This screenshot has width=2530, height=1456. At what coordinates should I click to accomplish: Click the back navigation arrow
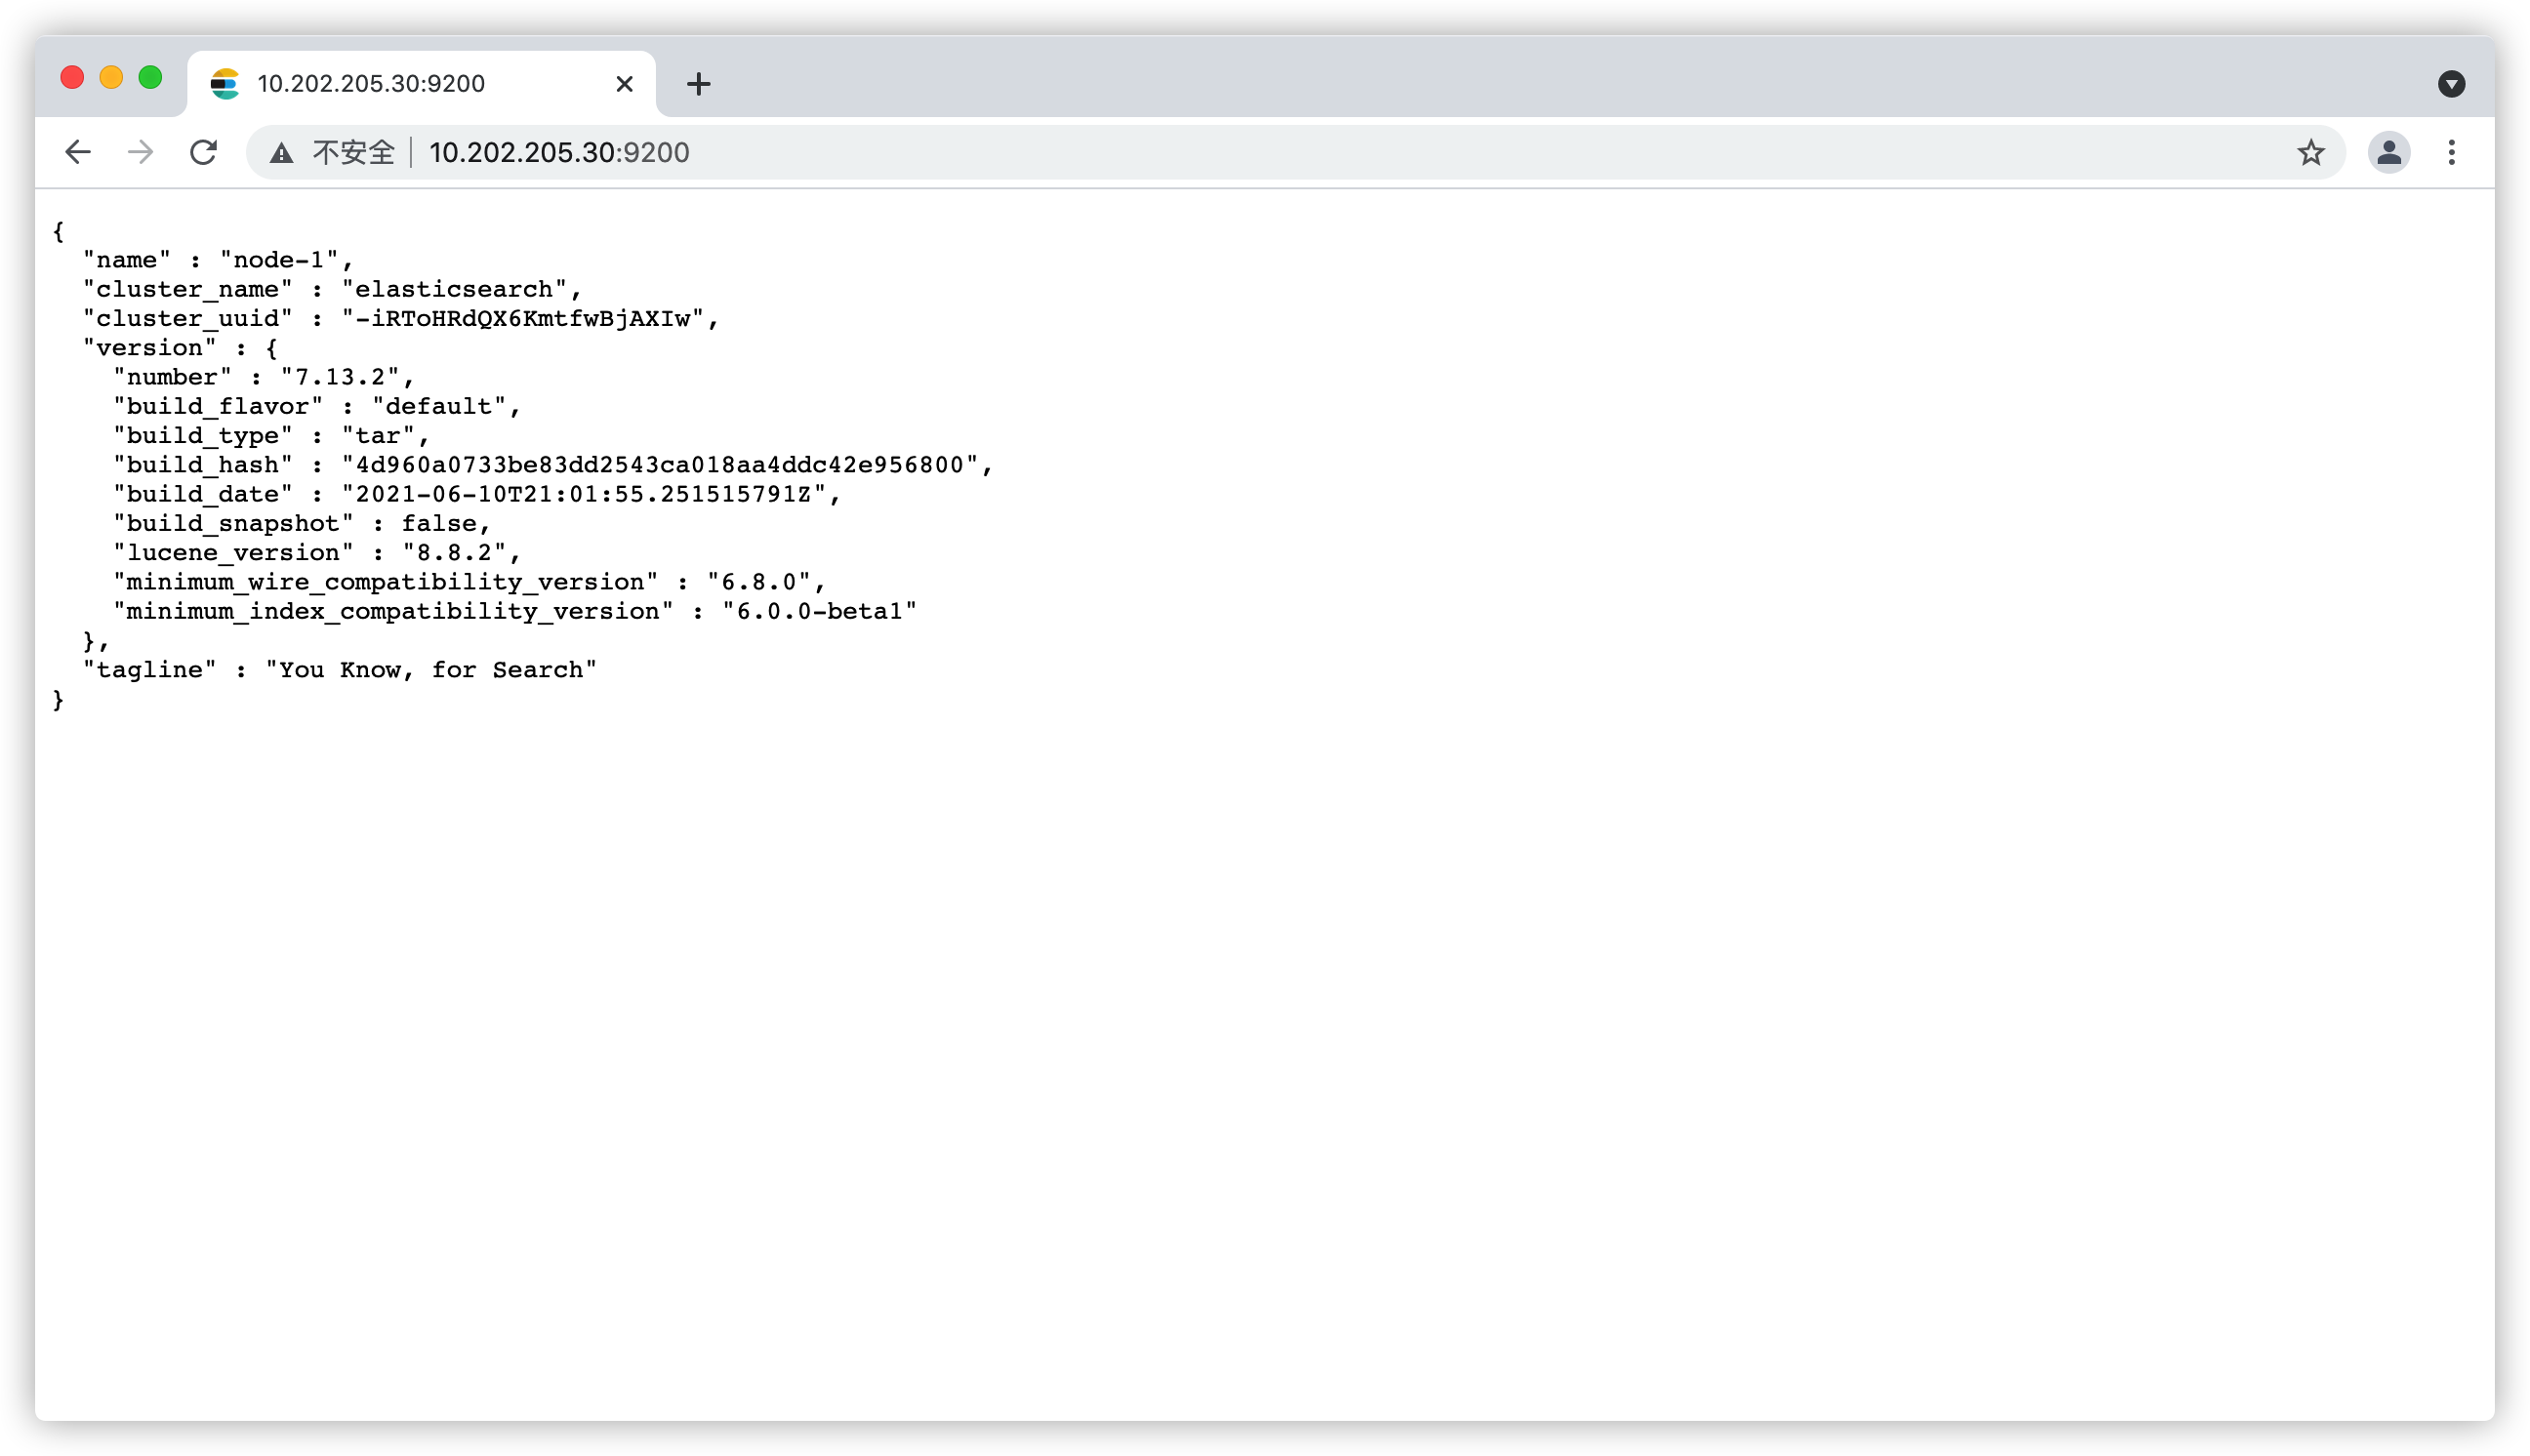(77, 152)
